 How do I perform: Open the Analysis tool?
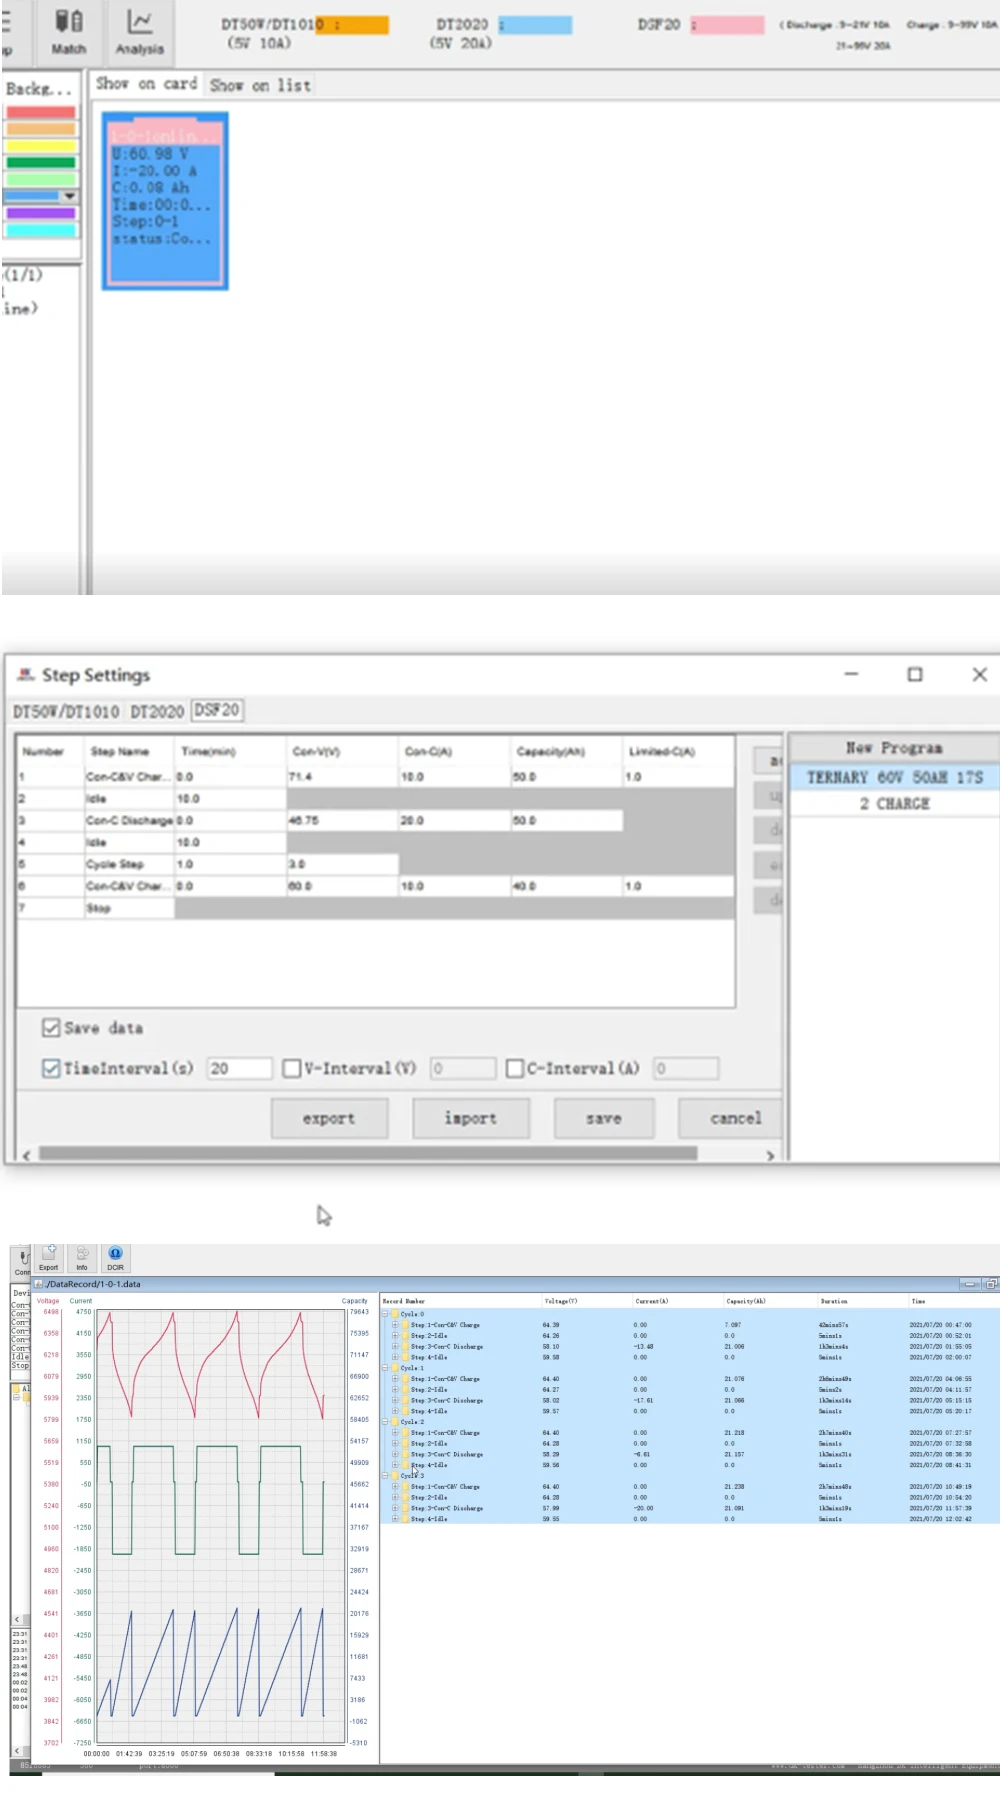139,32
